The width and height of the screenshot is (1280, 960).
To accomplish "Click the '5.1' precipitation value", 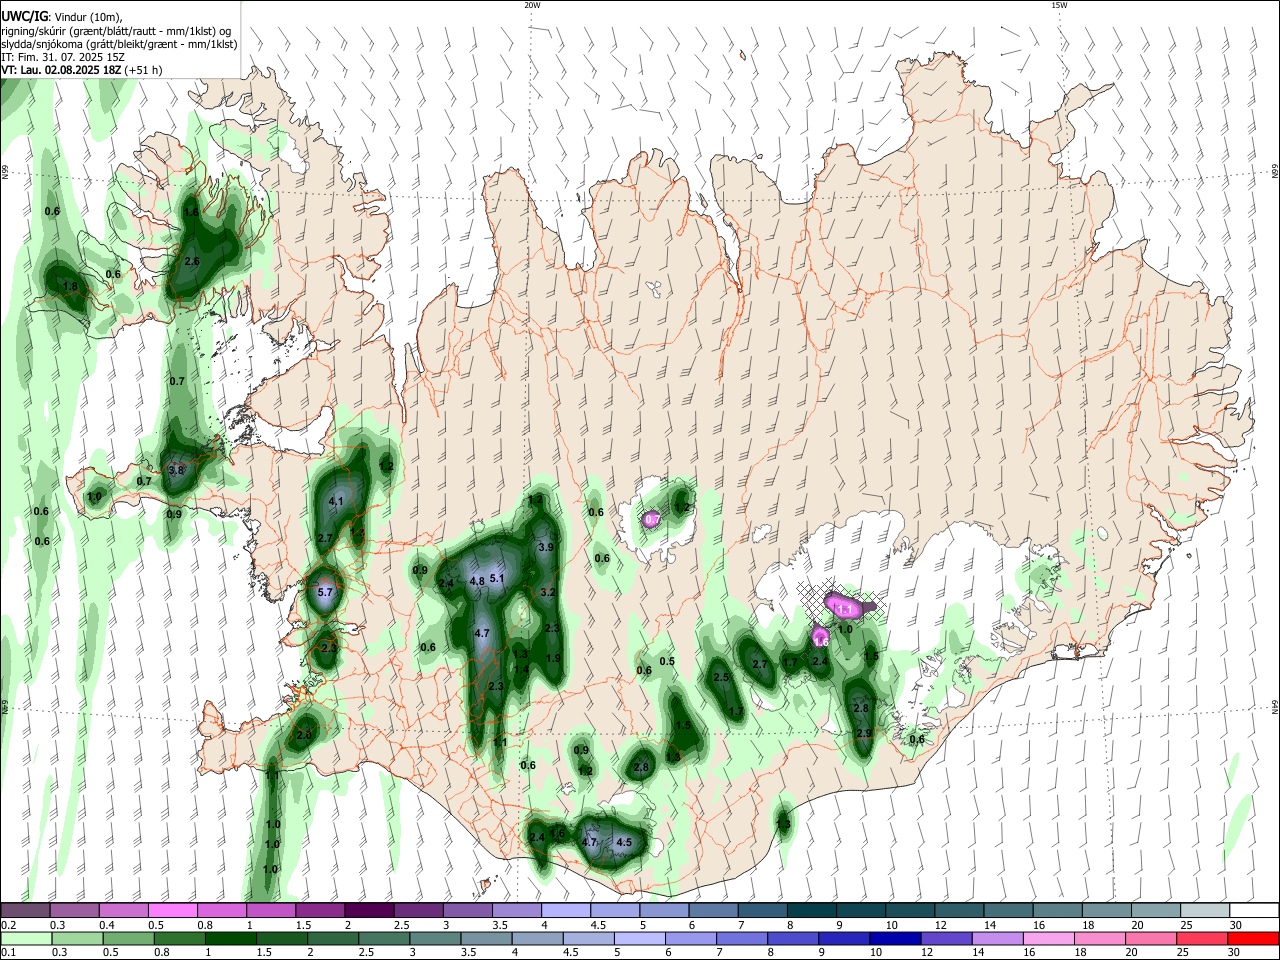I will [x=499, y=579].
